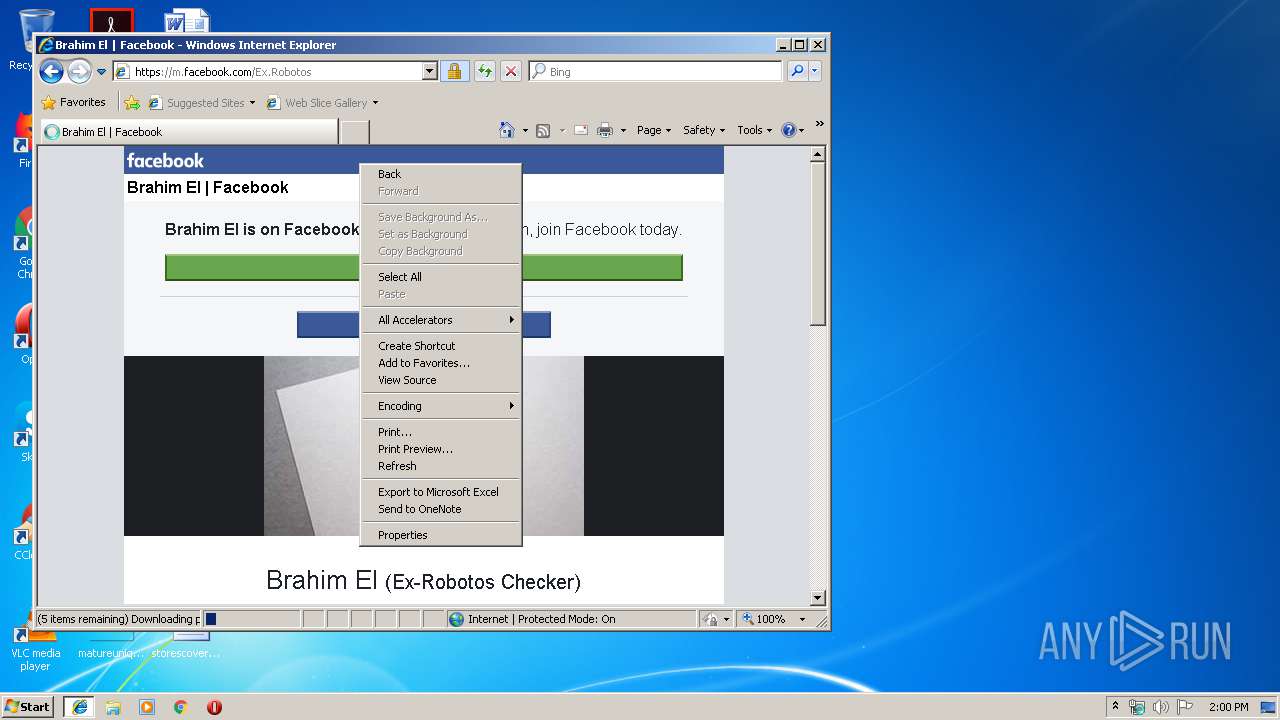Image resolution: width=1280 pixels, height=720 pixels.
Task: Expand All Accelerators submenu
Action: 440,320
